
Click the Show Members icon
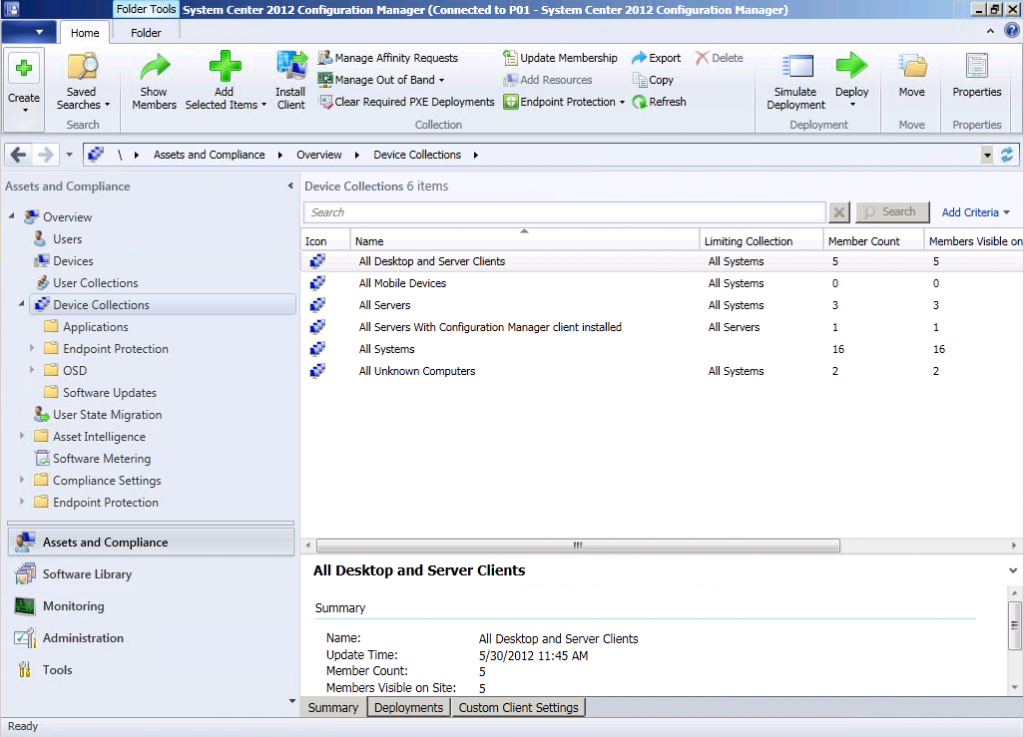pyautogui.click(x=155, y=67)
